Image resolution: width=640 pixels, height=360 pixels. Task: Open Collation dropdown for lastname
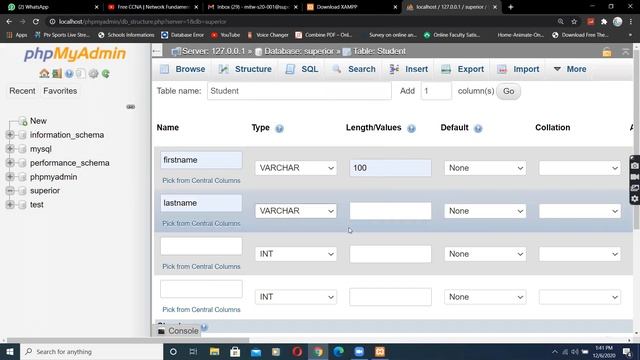click(x=580, y=211)
